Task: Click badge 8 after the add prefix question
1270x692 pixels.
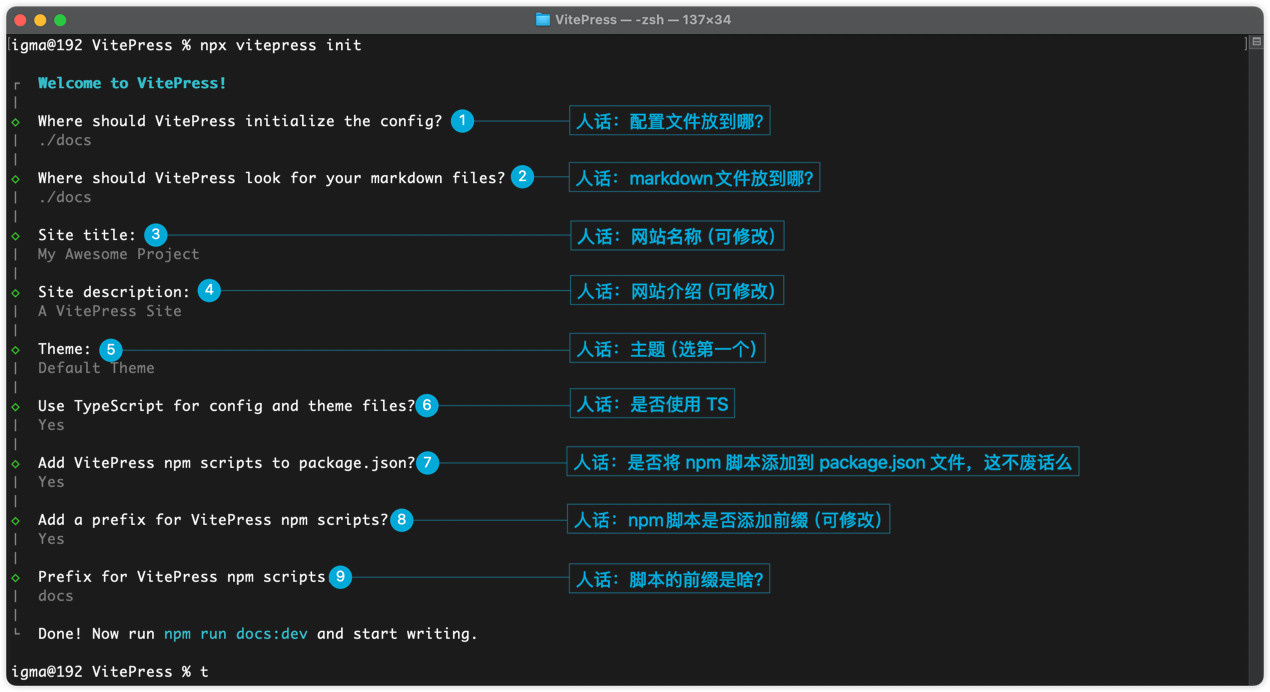Action: click(x=401, y=520)
